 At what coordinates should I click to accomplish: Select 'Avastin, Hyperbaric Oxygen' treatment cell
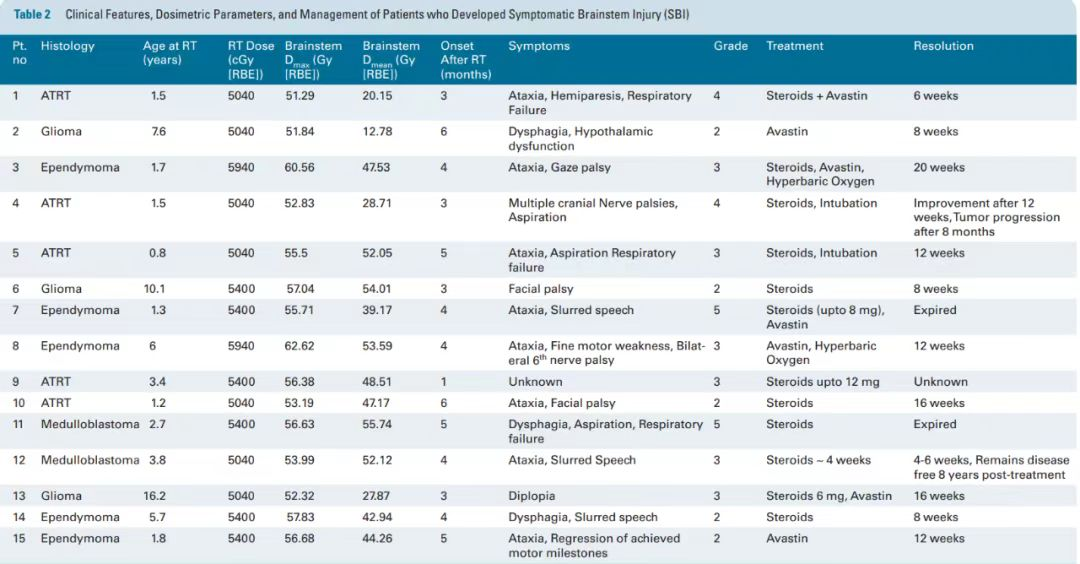(x=821, y=353)
